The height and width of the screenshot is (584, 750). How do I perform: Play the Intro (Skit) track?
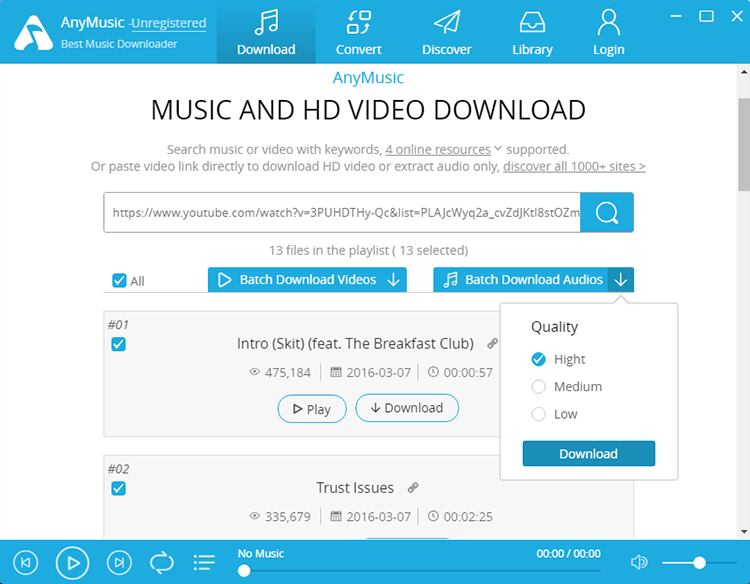[312, 409]
